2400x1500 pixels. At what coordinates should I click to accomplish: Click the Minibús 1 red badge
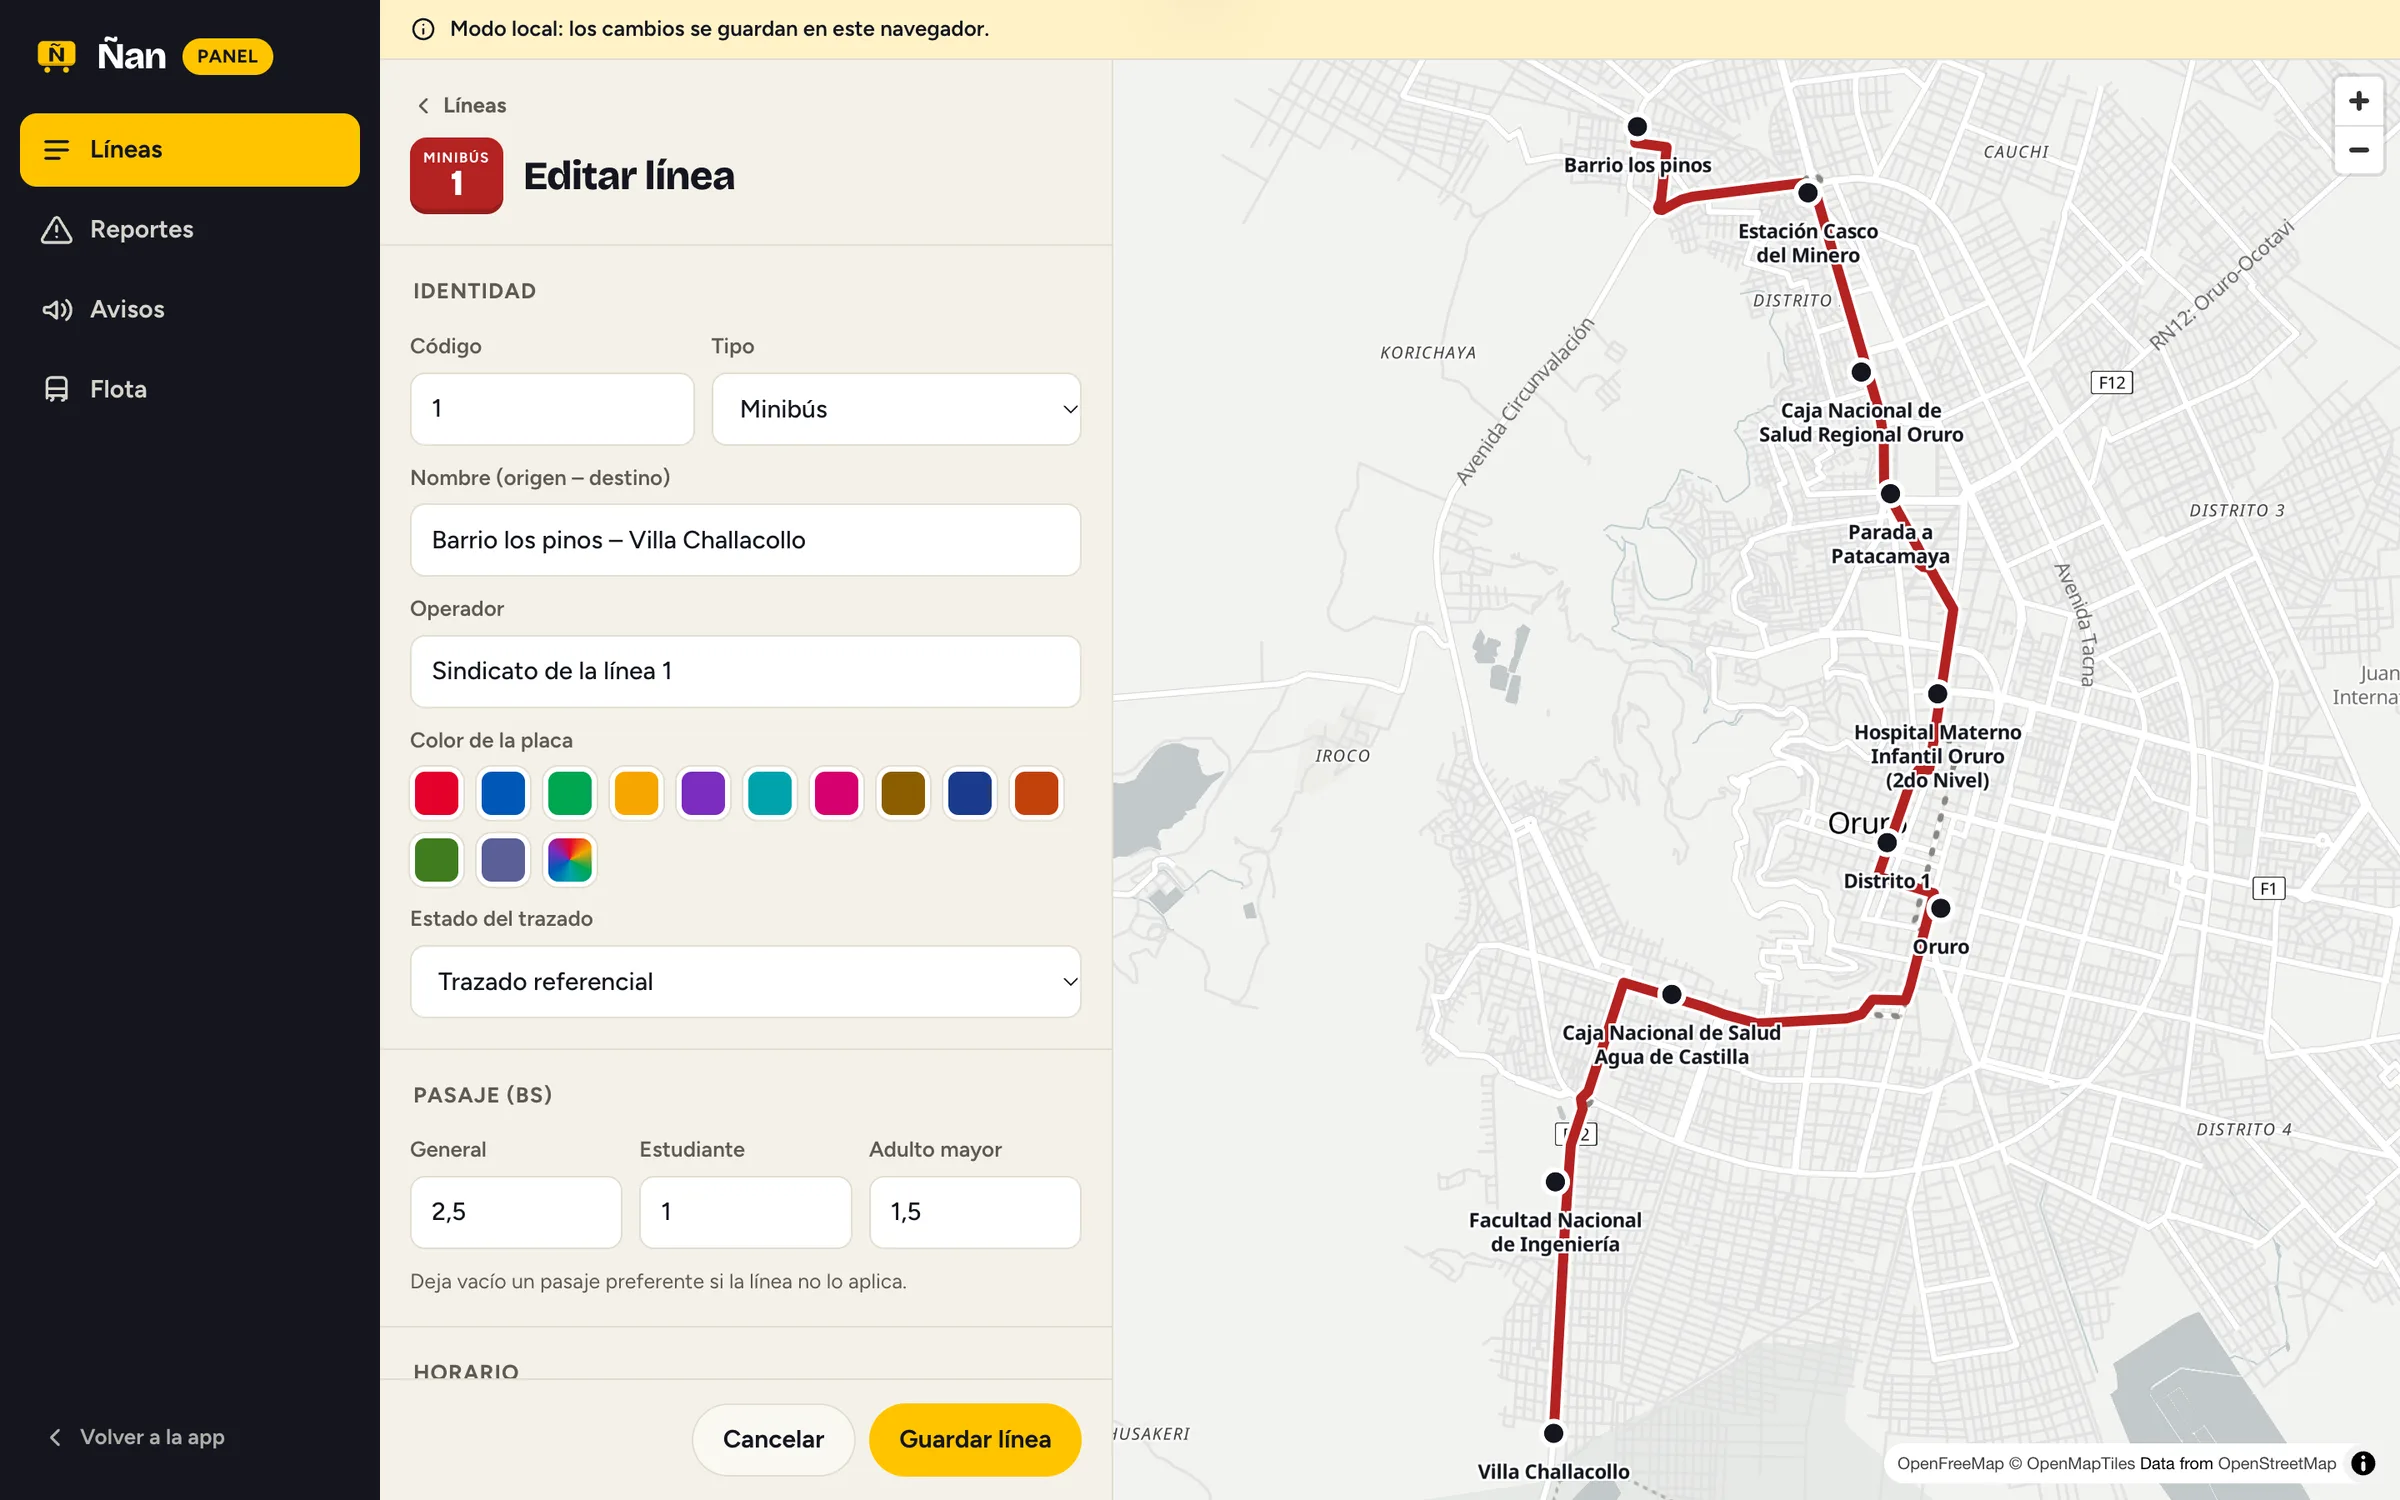tap(456, 175)
